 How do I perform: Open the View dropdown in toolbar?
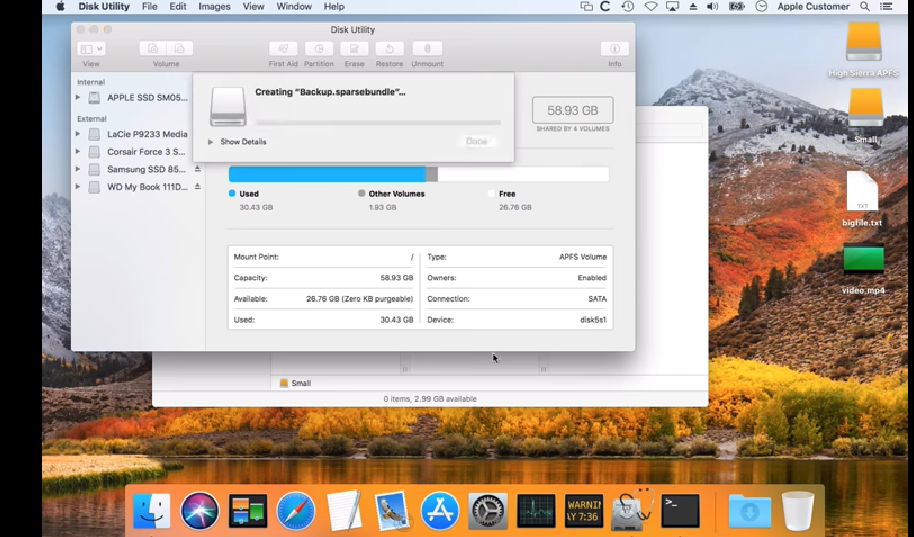pos(91,49)
